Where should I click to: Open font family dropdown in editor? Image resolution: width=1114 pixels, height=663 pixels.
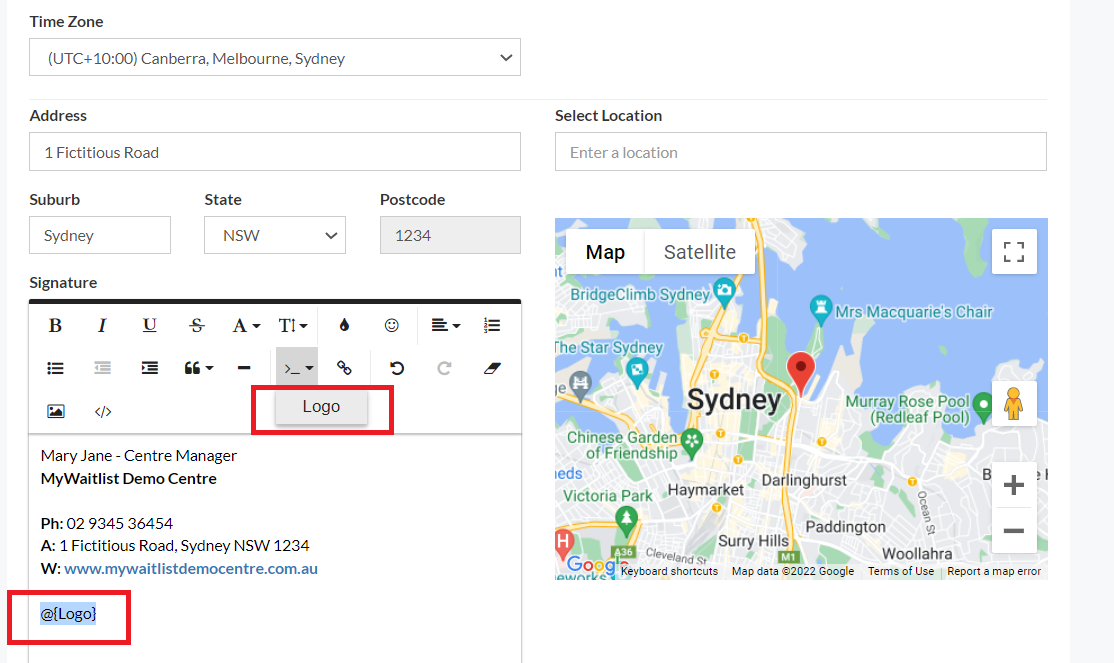click(x=246, y=325)
